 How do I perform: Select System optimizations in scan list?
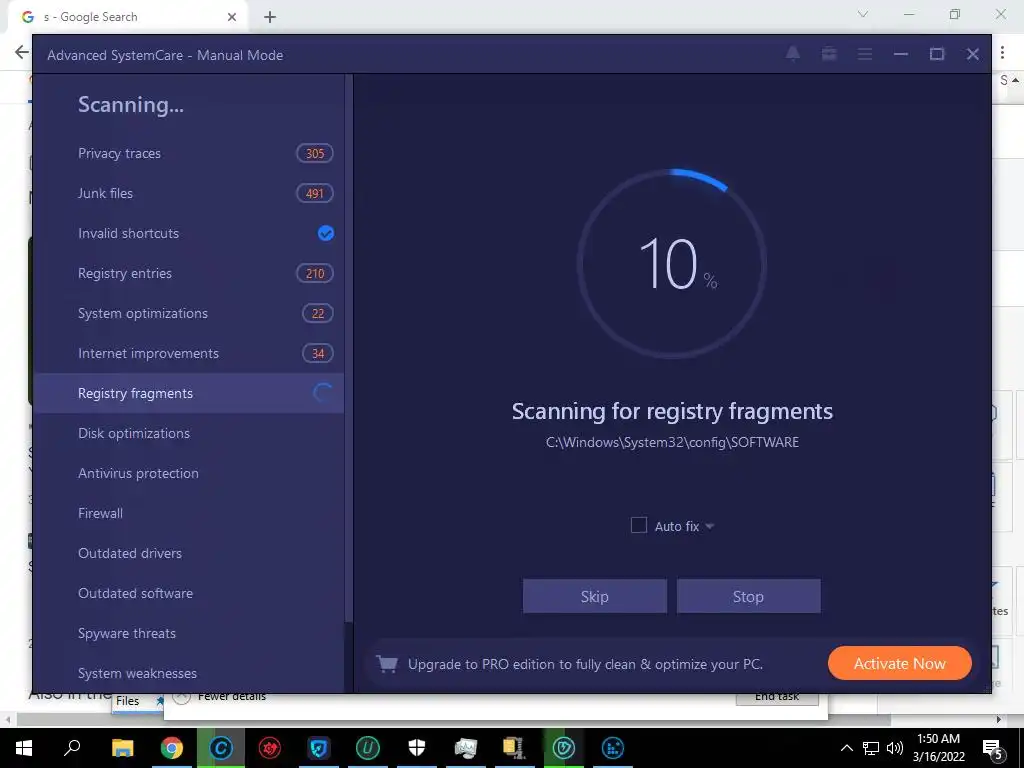[188, 313]
